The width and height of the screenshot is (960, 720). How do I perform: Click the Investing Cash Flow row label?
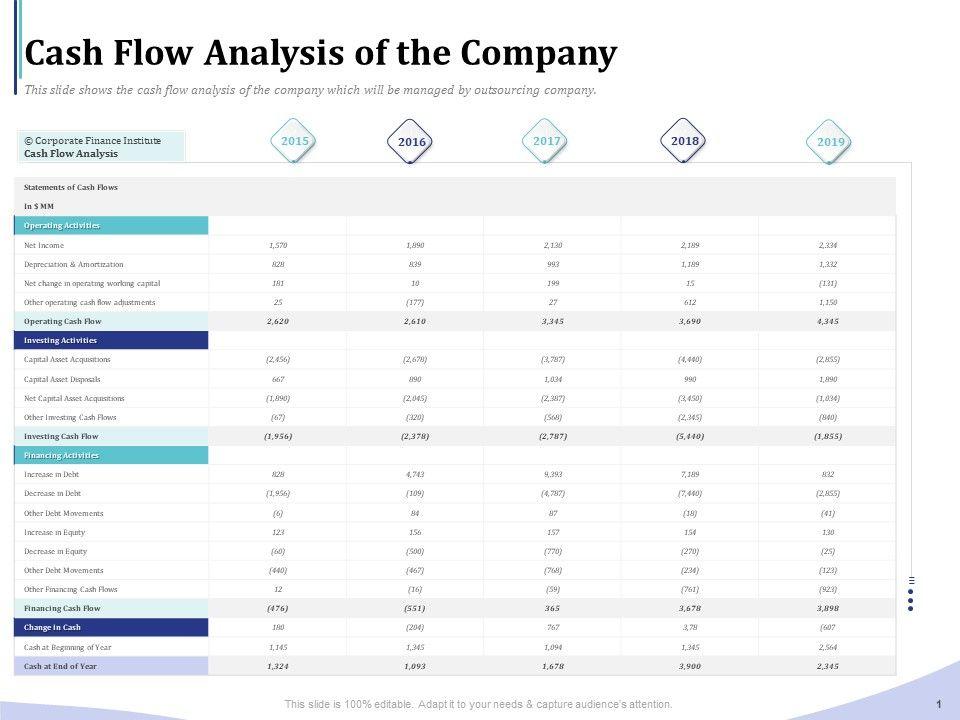coord(62,437)
